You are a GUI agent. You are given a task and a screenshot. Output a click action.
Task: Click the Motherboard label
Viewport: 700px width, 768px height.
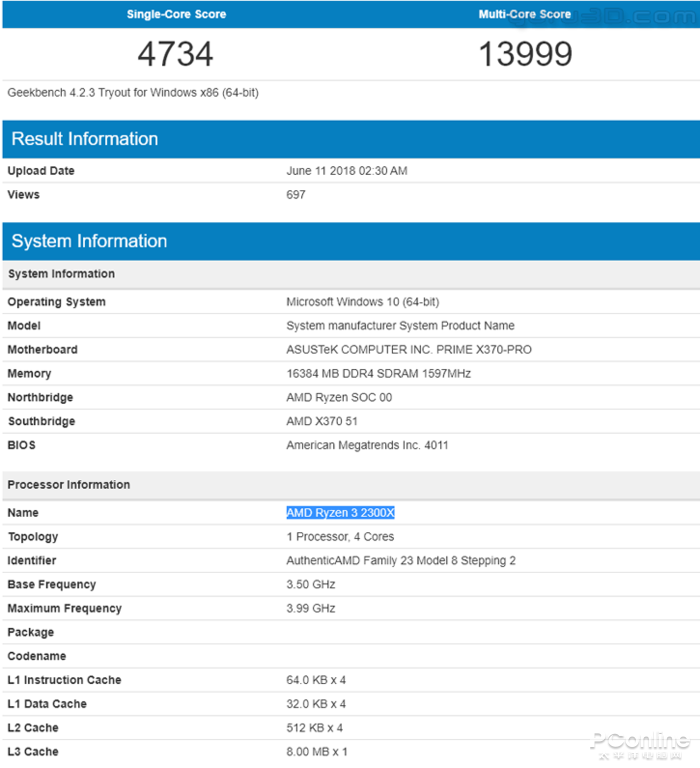coord(43,350)
